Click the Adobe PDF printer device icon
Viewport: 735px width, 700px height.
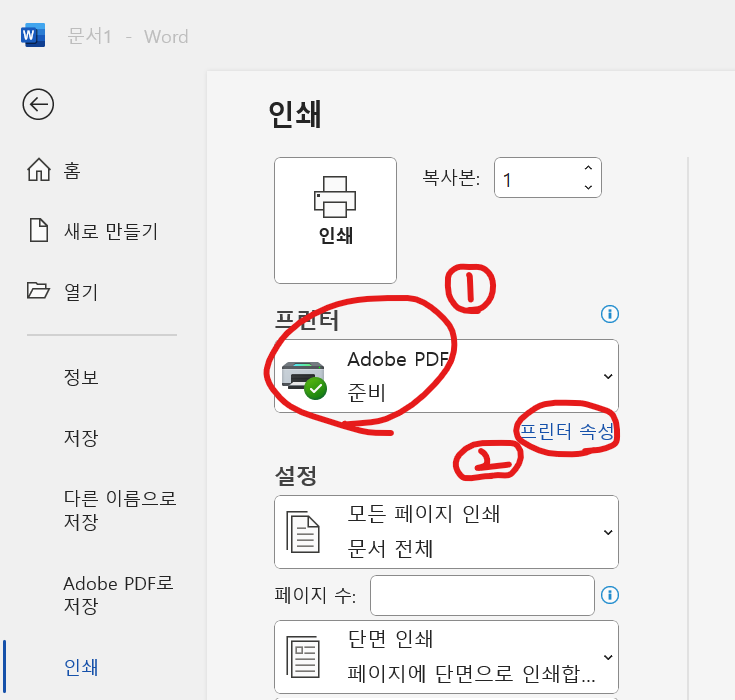[x=304, y=380]
